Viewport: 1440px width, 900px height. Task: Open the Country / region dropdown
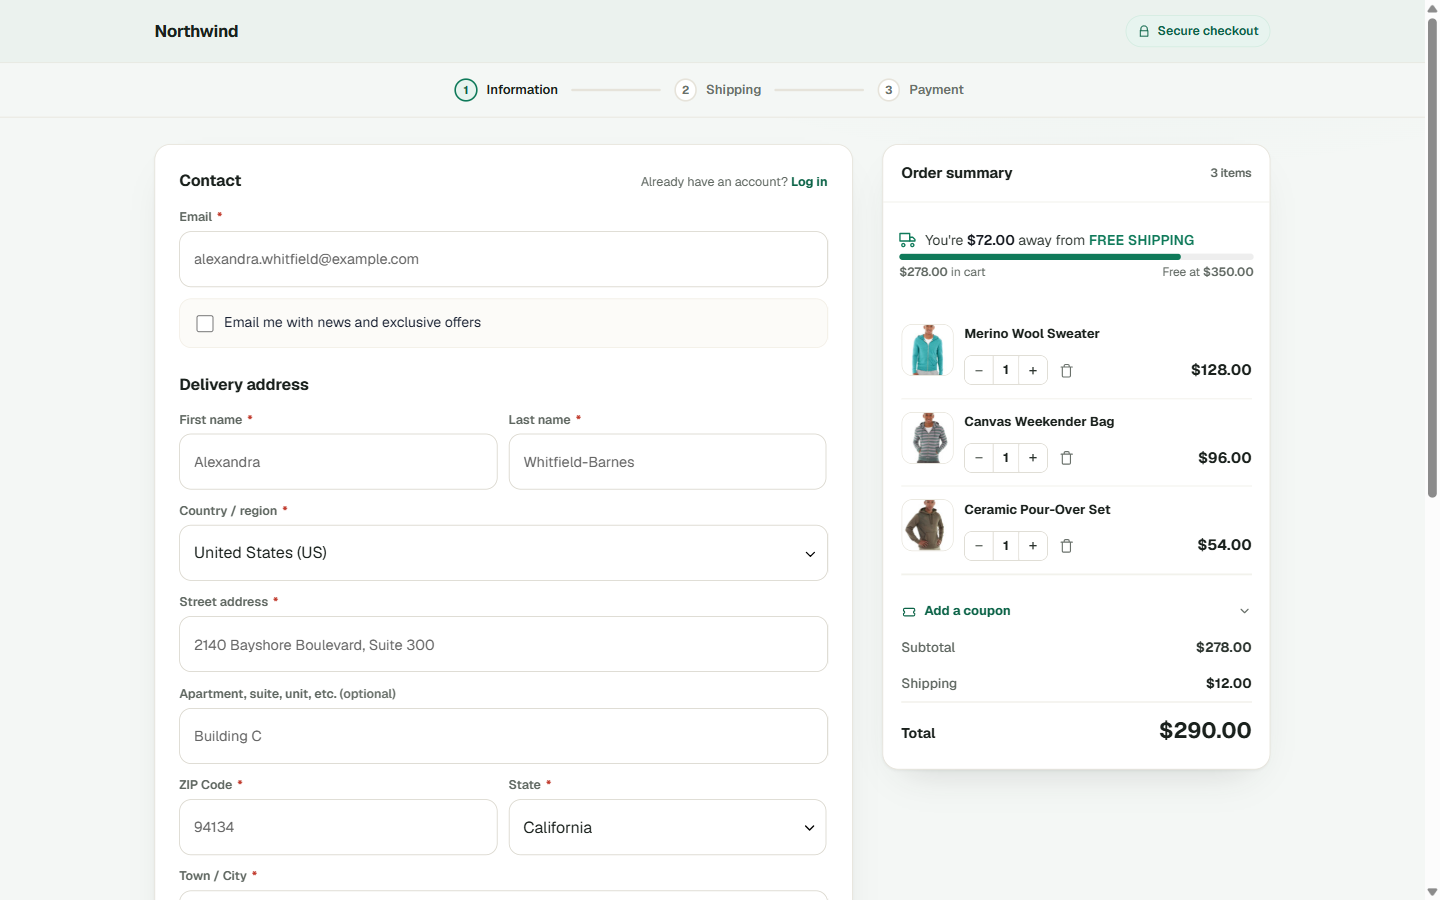503,553
